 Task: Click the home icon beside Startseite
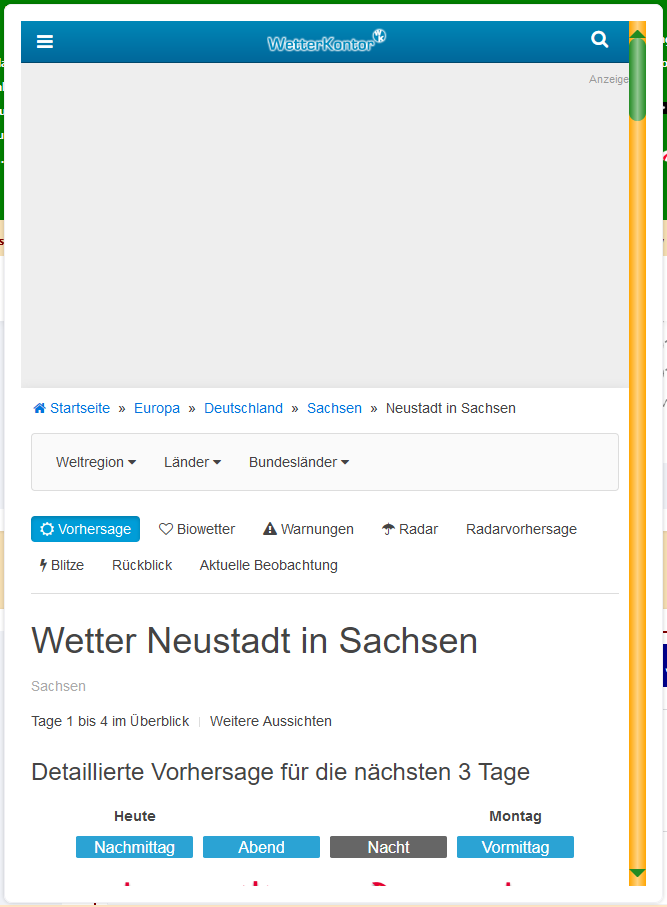pos(39,408)
